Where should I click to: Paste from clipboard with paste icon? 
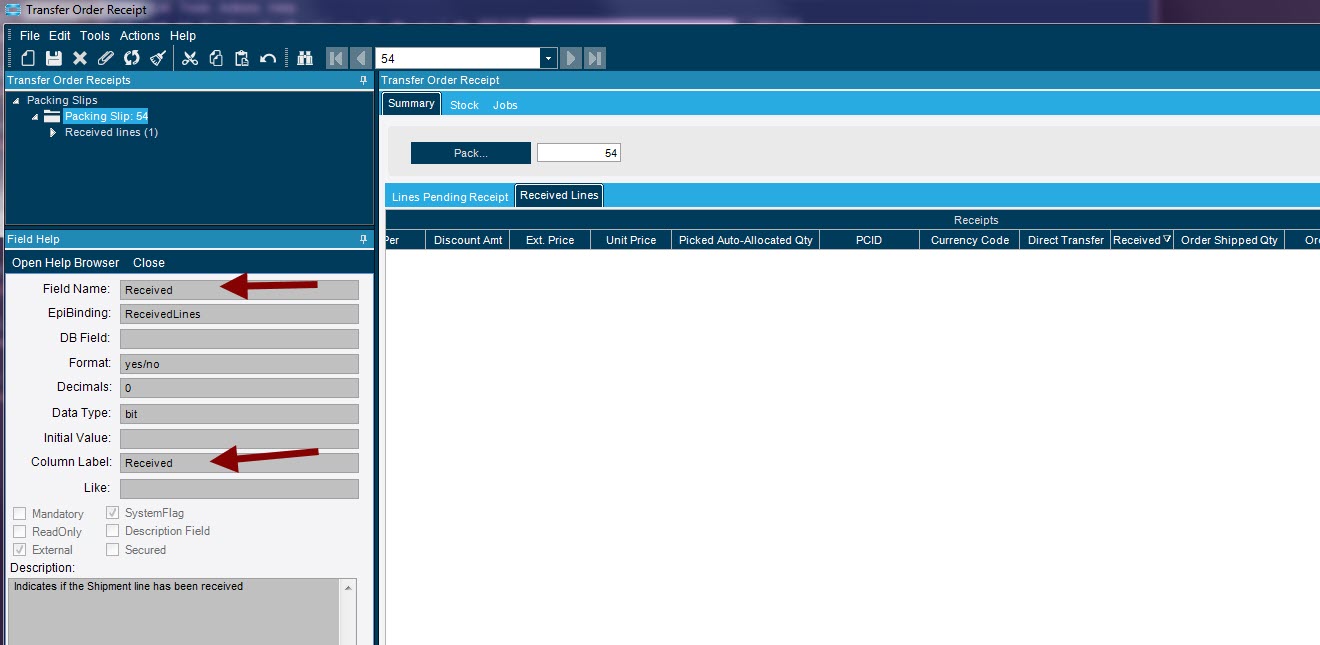pyautogui.click(x=242, y=59)
